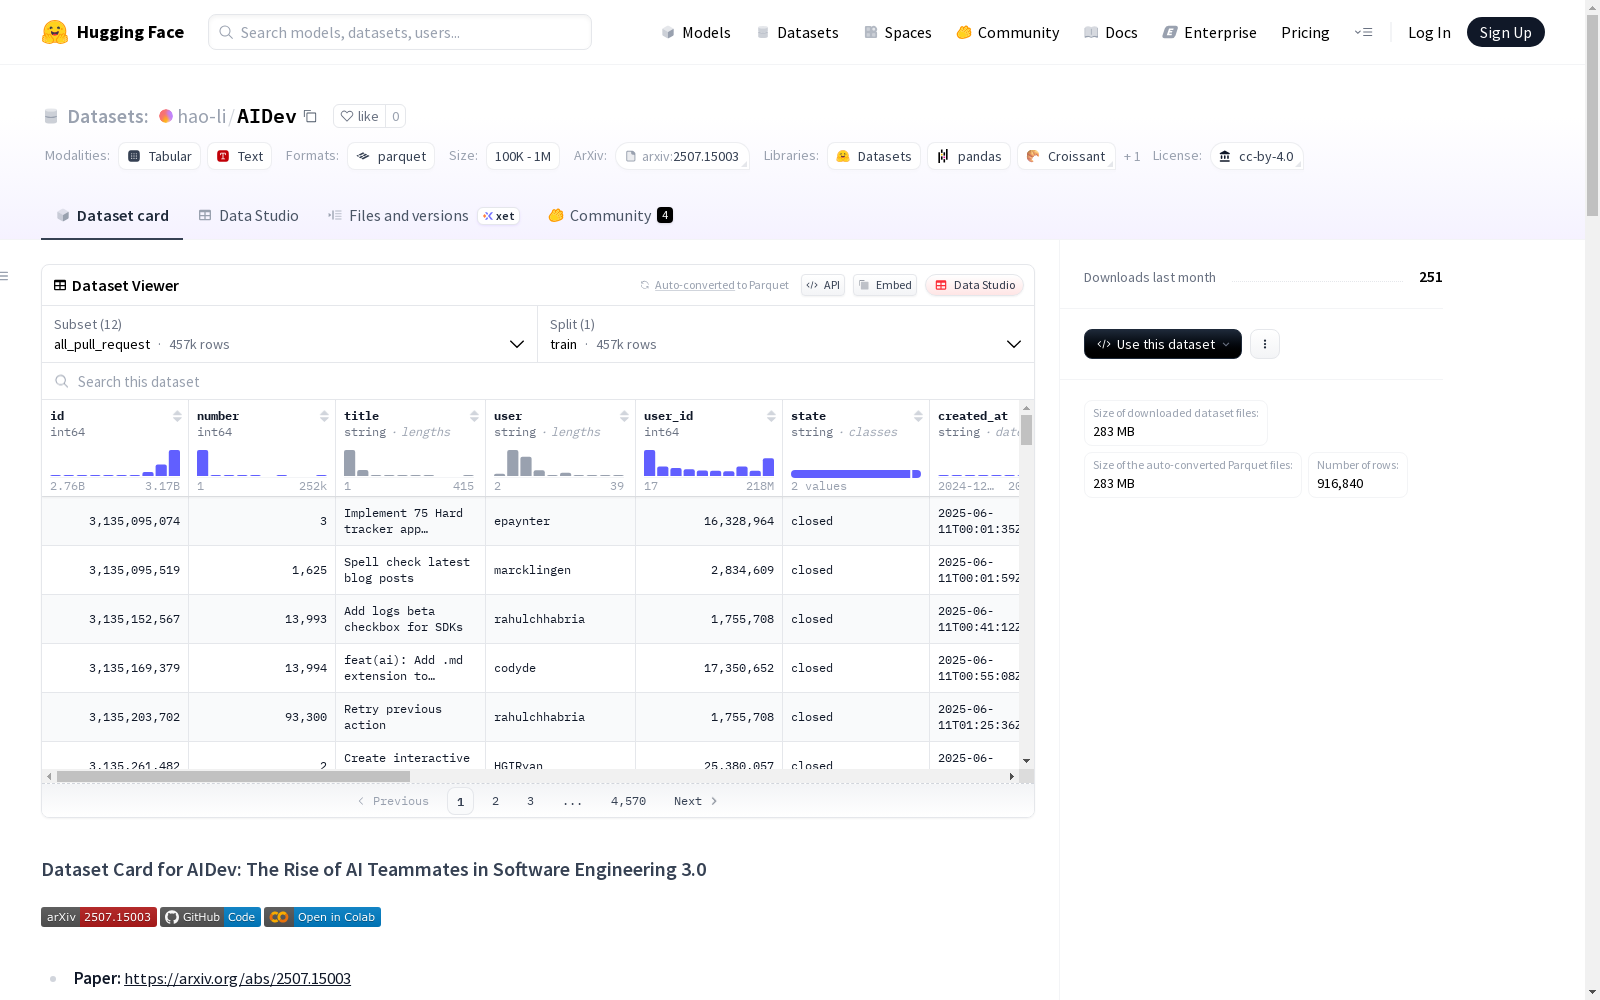Click the sort icon on state column

(x=918, y=416)
